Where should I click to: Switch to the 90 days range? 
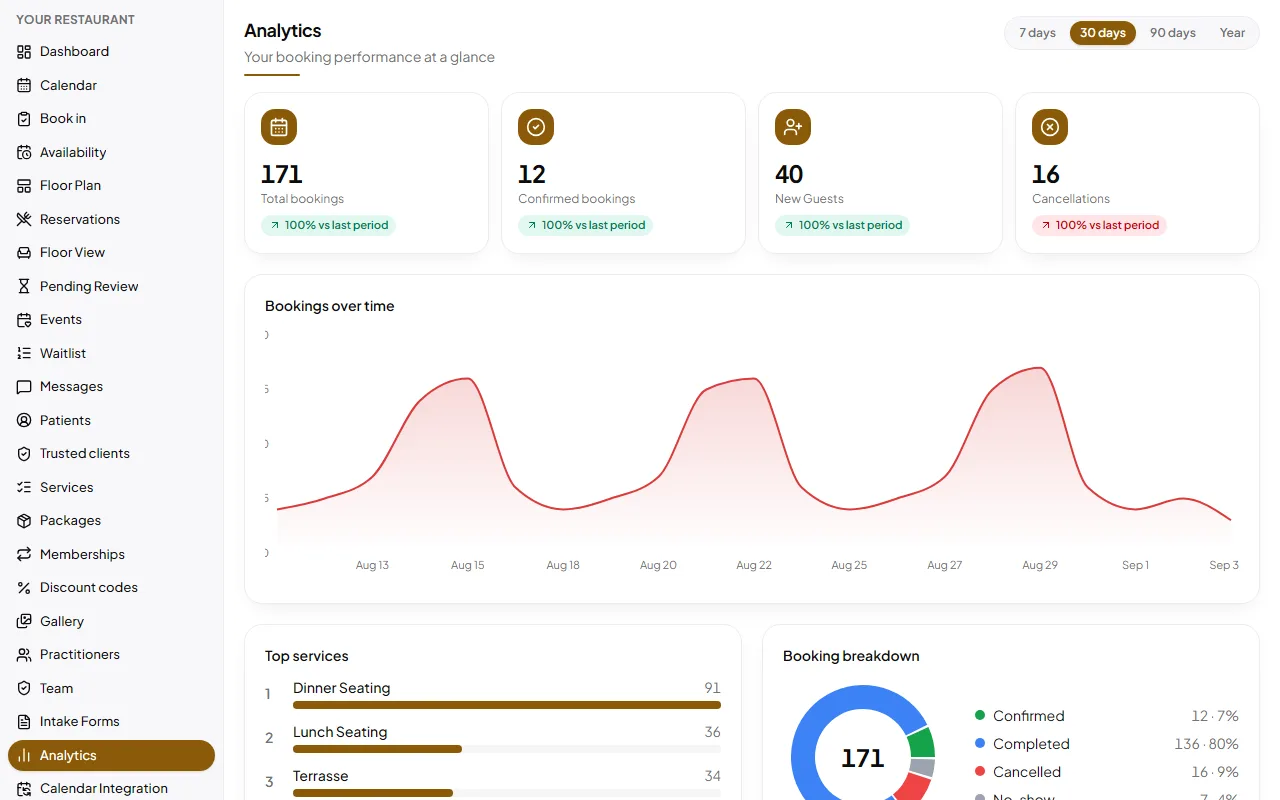click(1173, 33)
